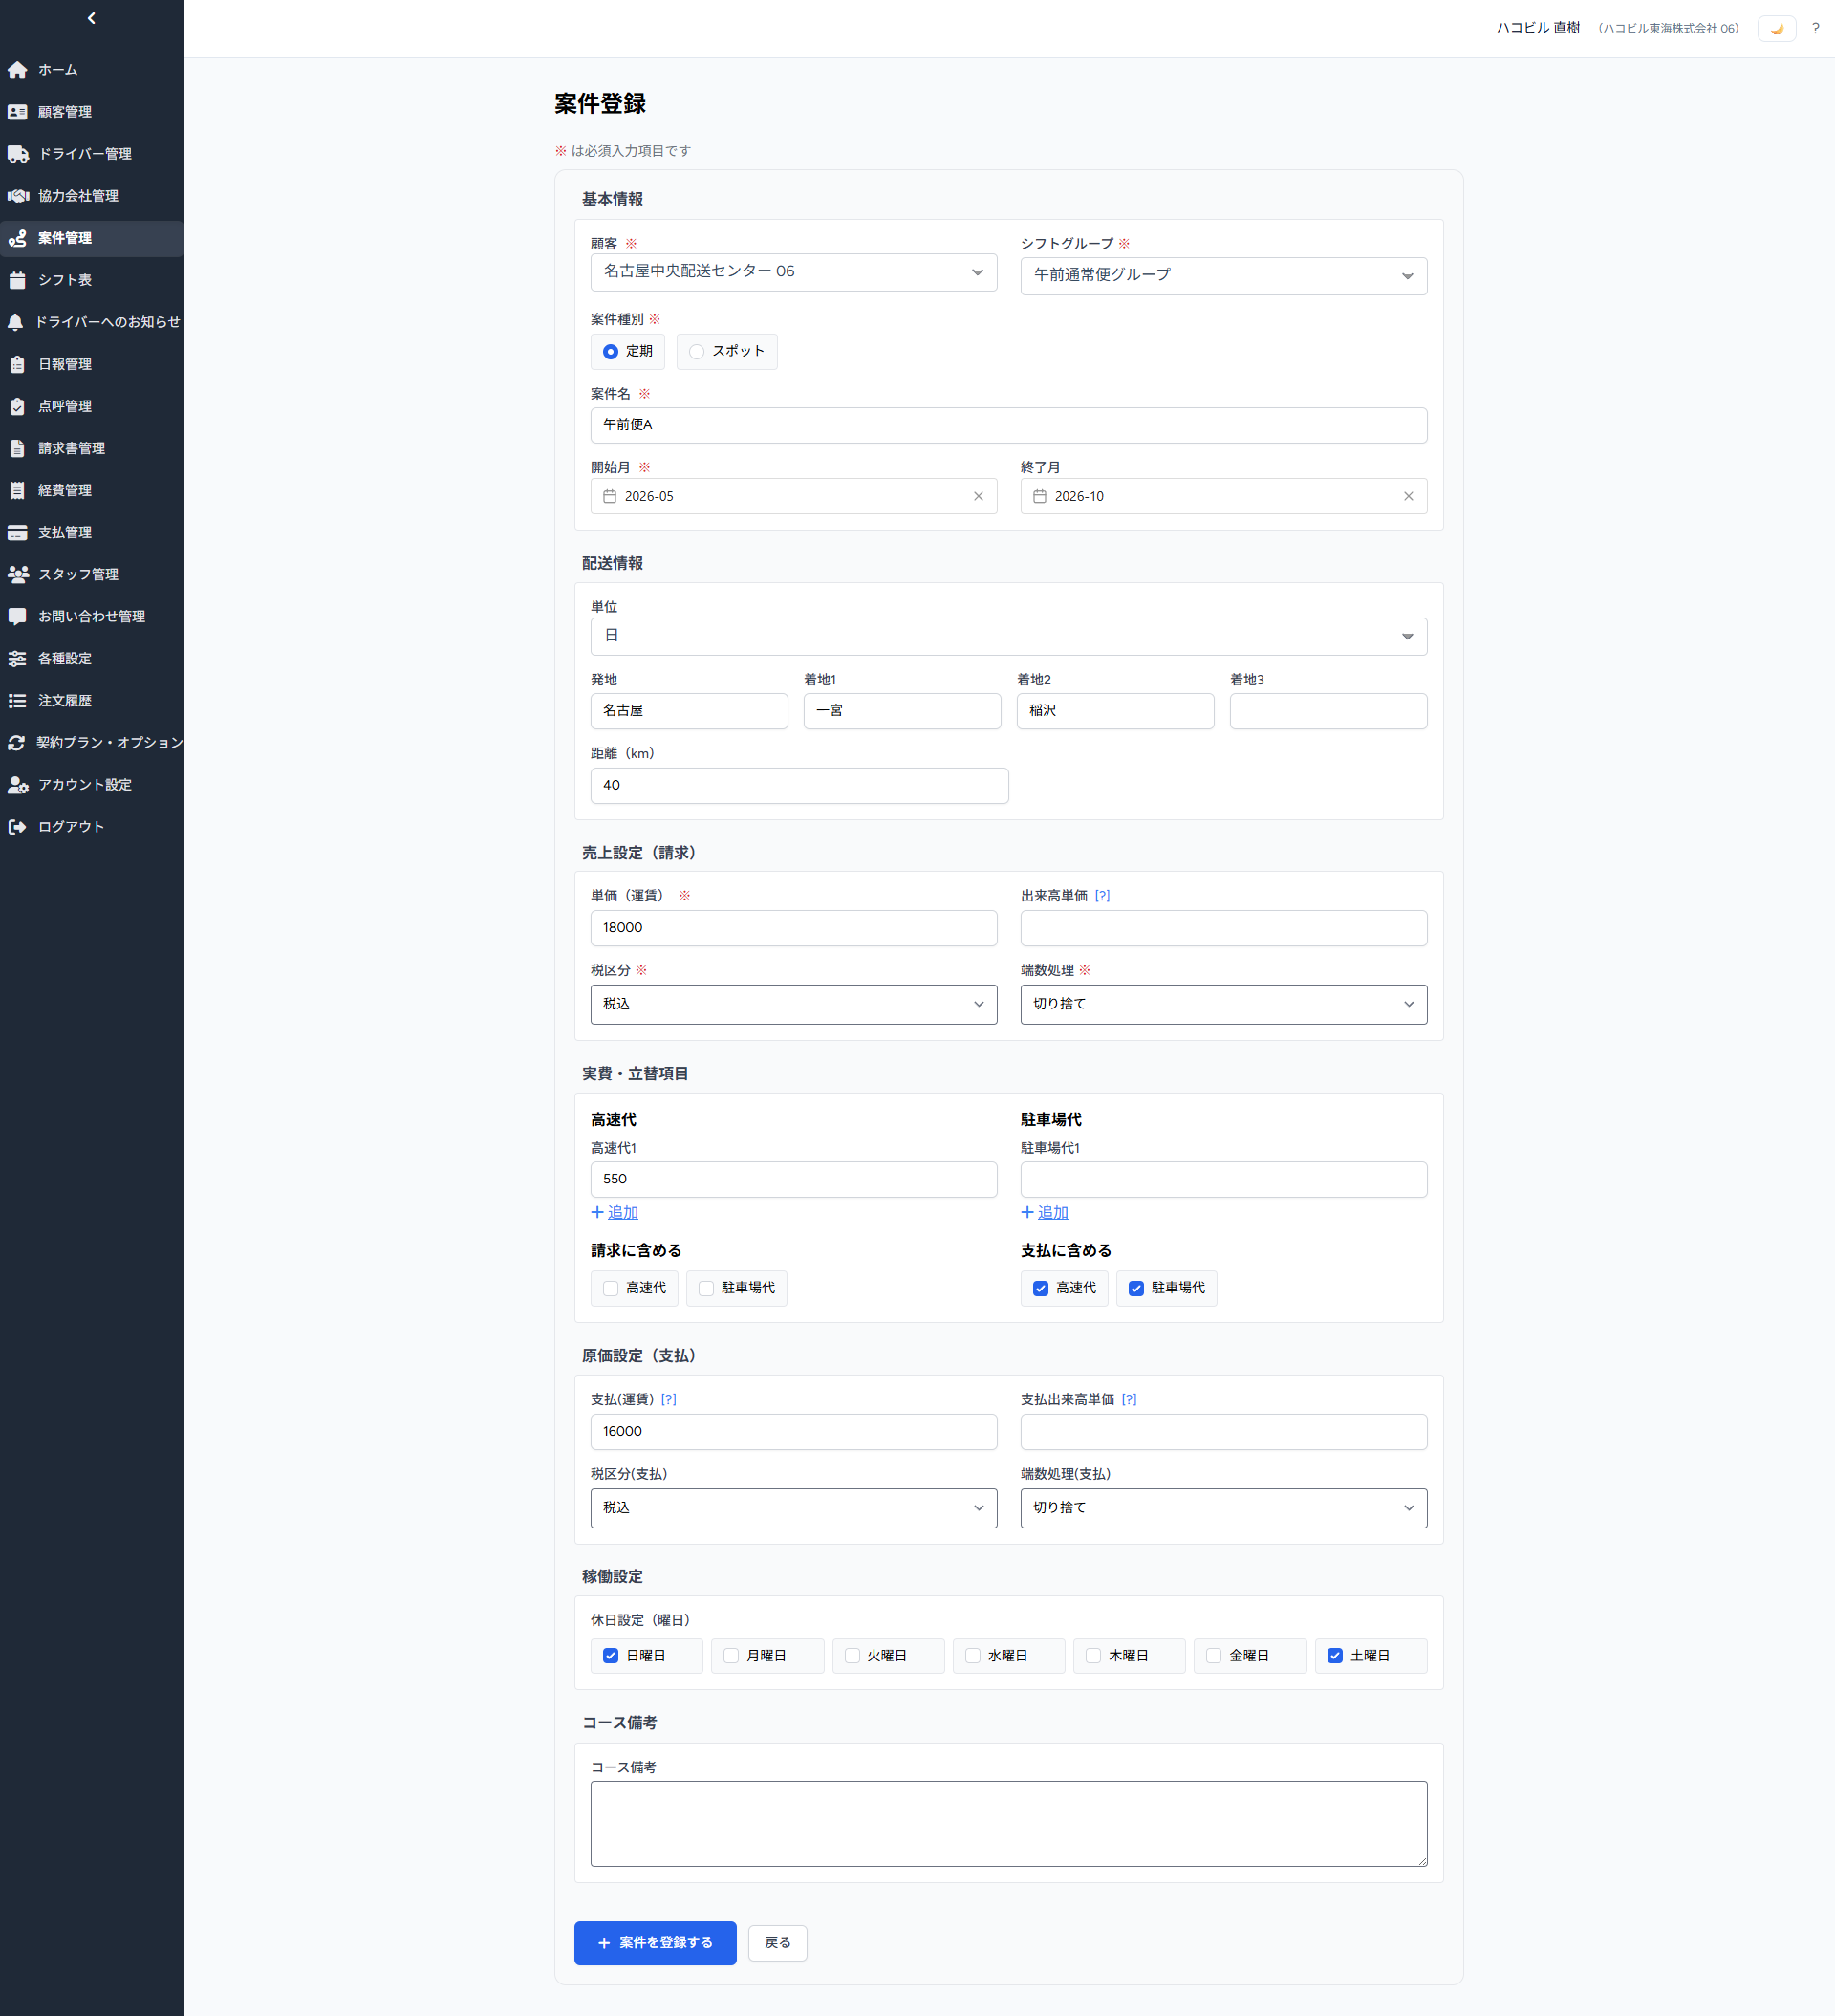The width and height of the screenshot is (1835, 2016).
Task: Check the 金曜日 holiday checkbox
Action: point(1213,1656)
